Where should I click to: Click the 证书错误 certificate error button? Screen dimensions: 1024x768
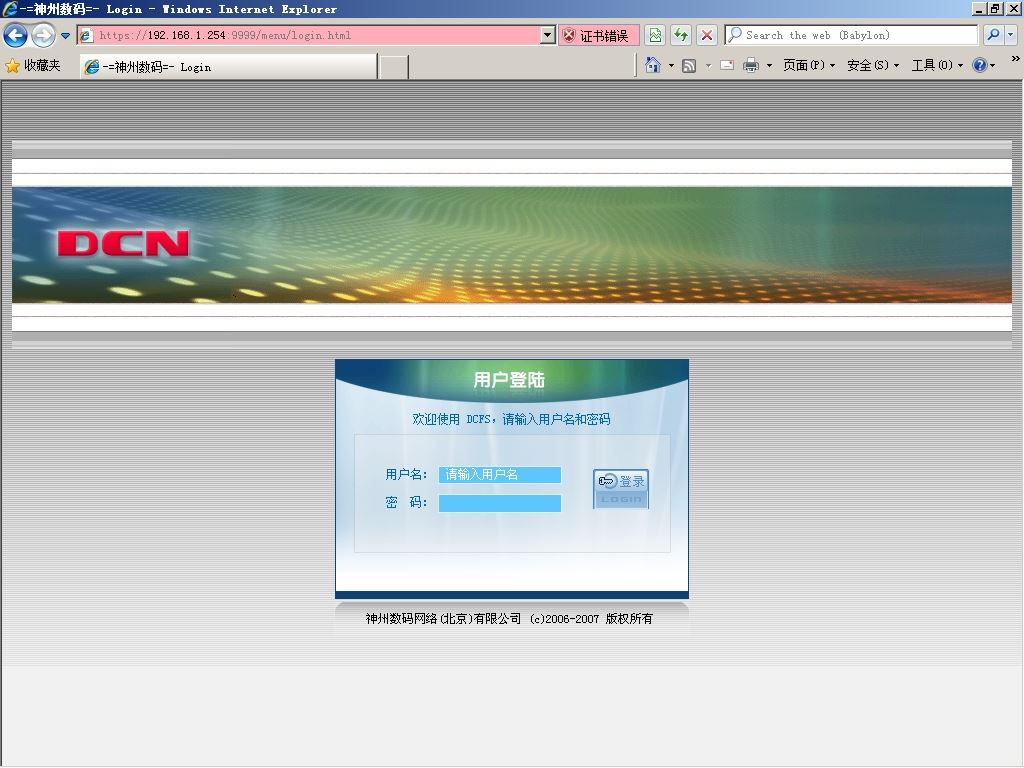(598, 35)
